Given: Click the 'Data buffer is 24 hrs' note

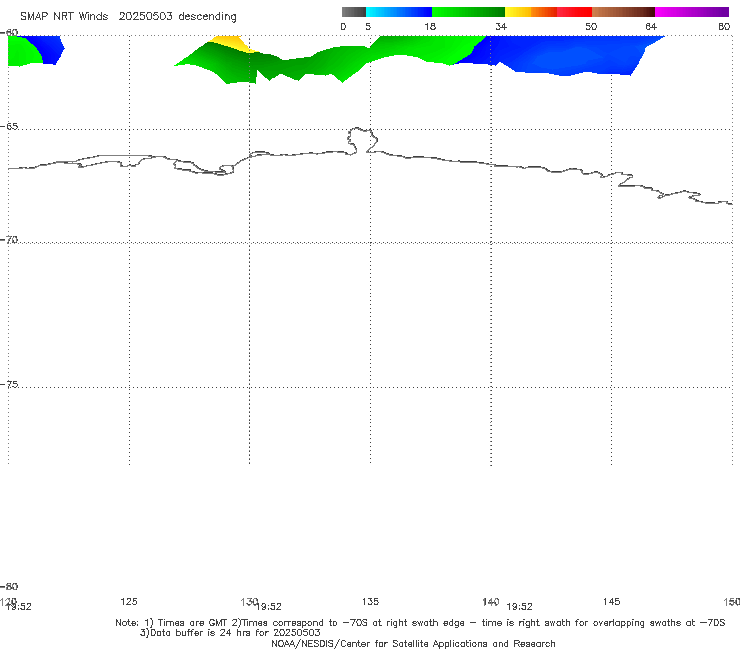Looking at the screenshot, I should click(x=230, y=633).
